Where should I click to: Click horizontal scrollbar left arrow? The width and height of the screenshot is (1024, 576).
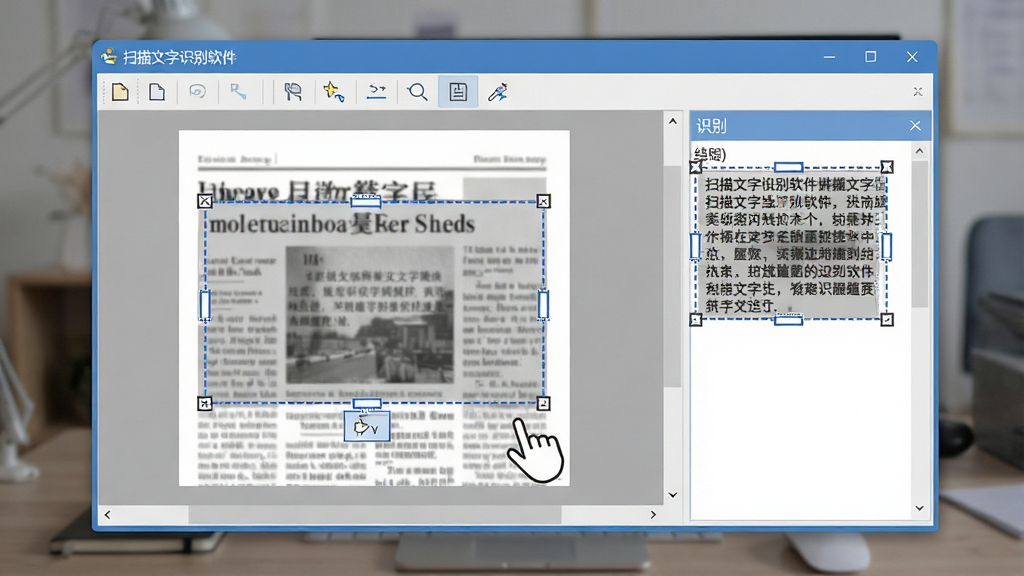pyautogui.click(x=108, y=515)
